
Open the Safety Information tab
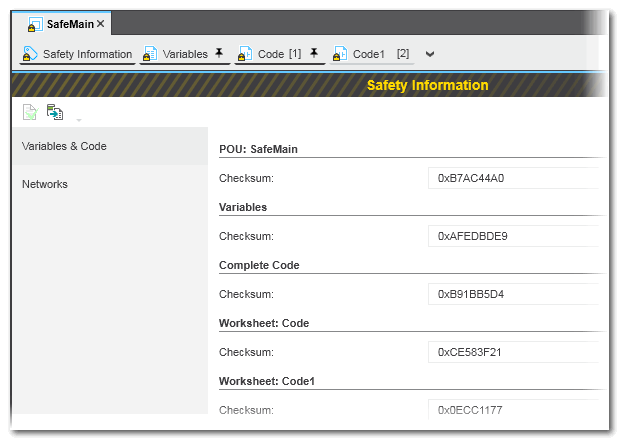pyautogui.click(x=87, y=54)
